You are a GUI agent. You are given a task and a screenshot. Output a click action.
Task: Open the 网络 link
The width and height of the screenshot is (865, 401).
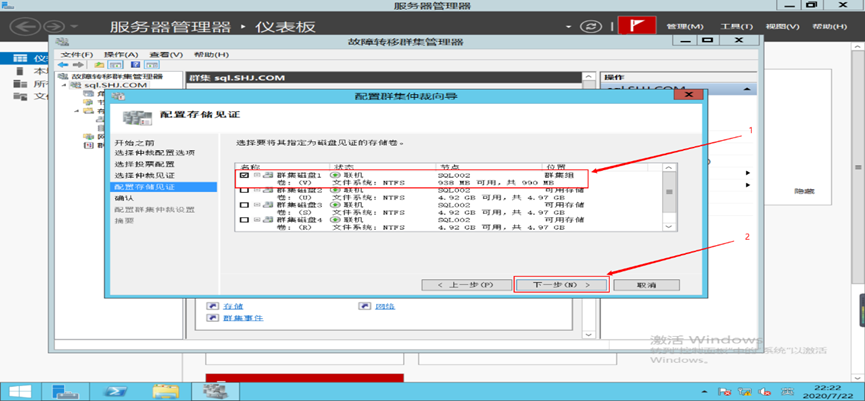point(385,306)
